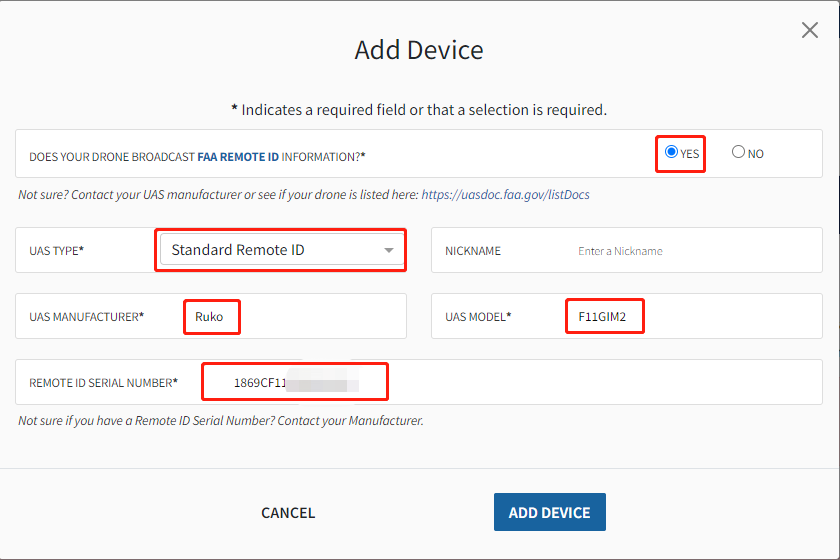
Task: Click the UAS MANUFACTURER field label
Action: [87, 317]
